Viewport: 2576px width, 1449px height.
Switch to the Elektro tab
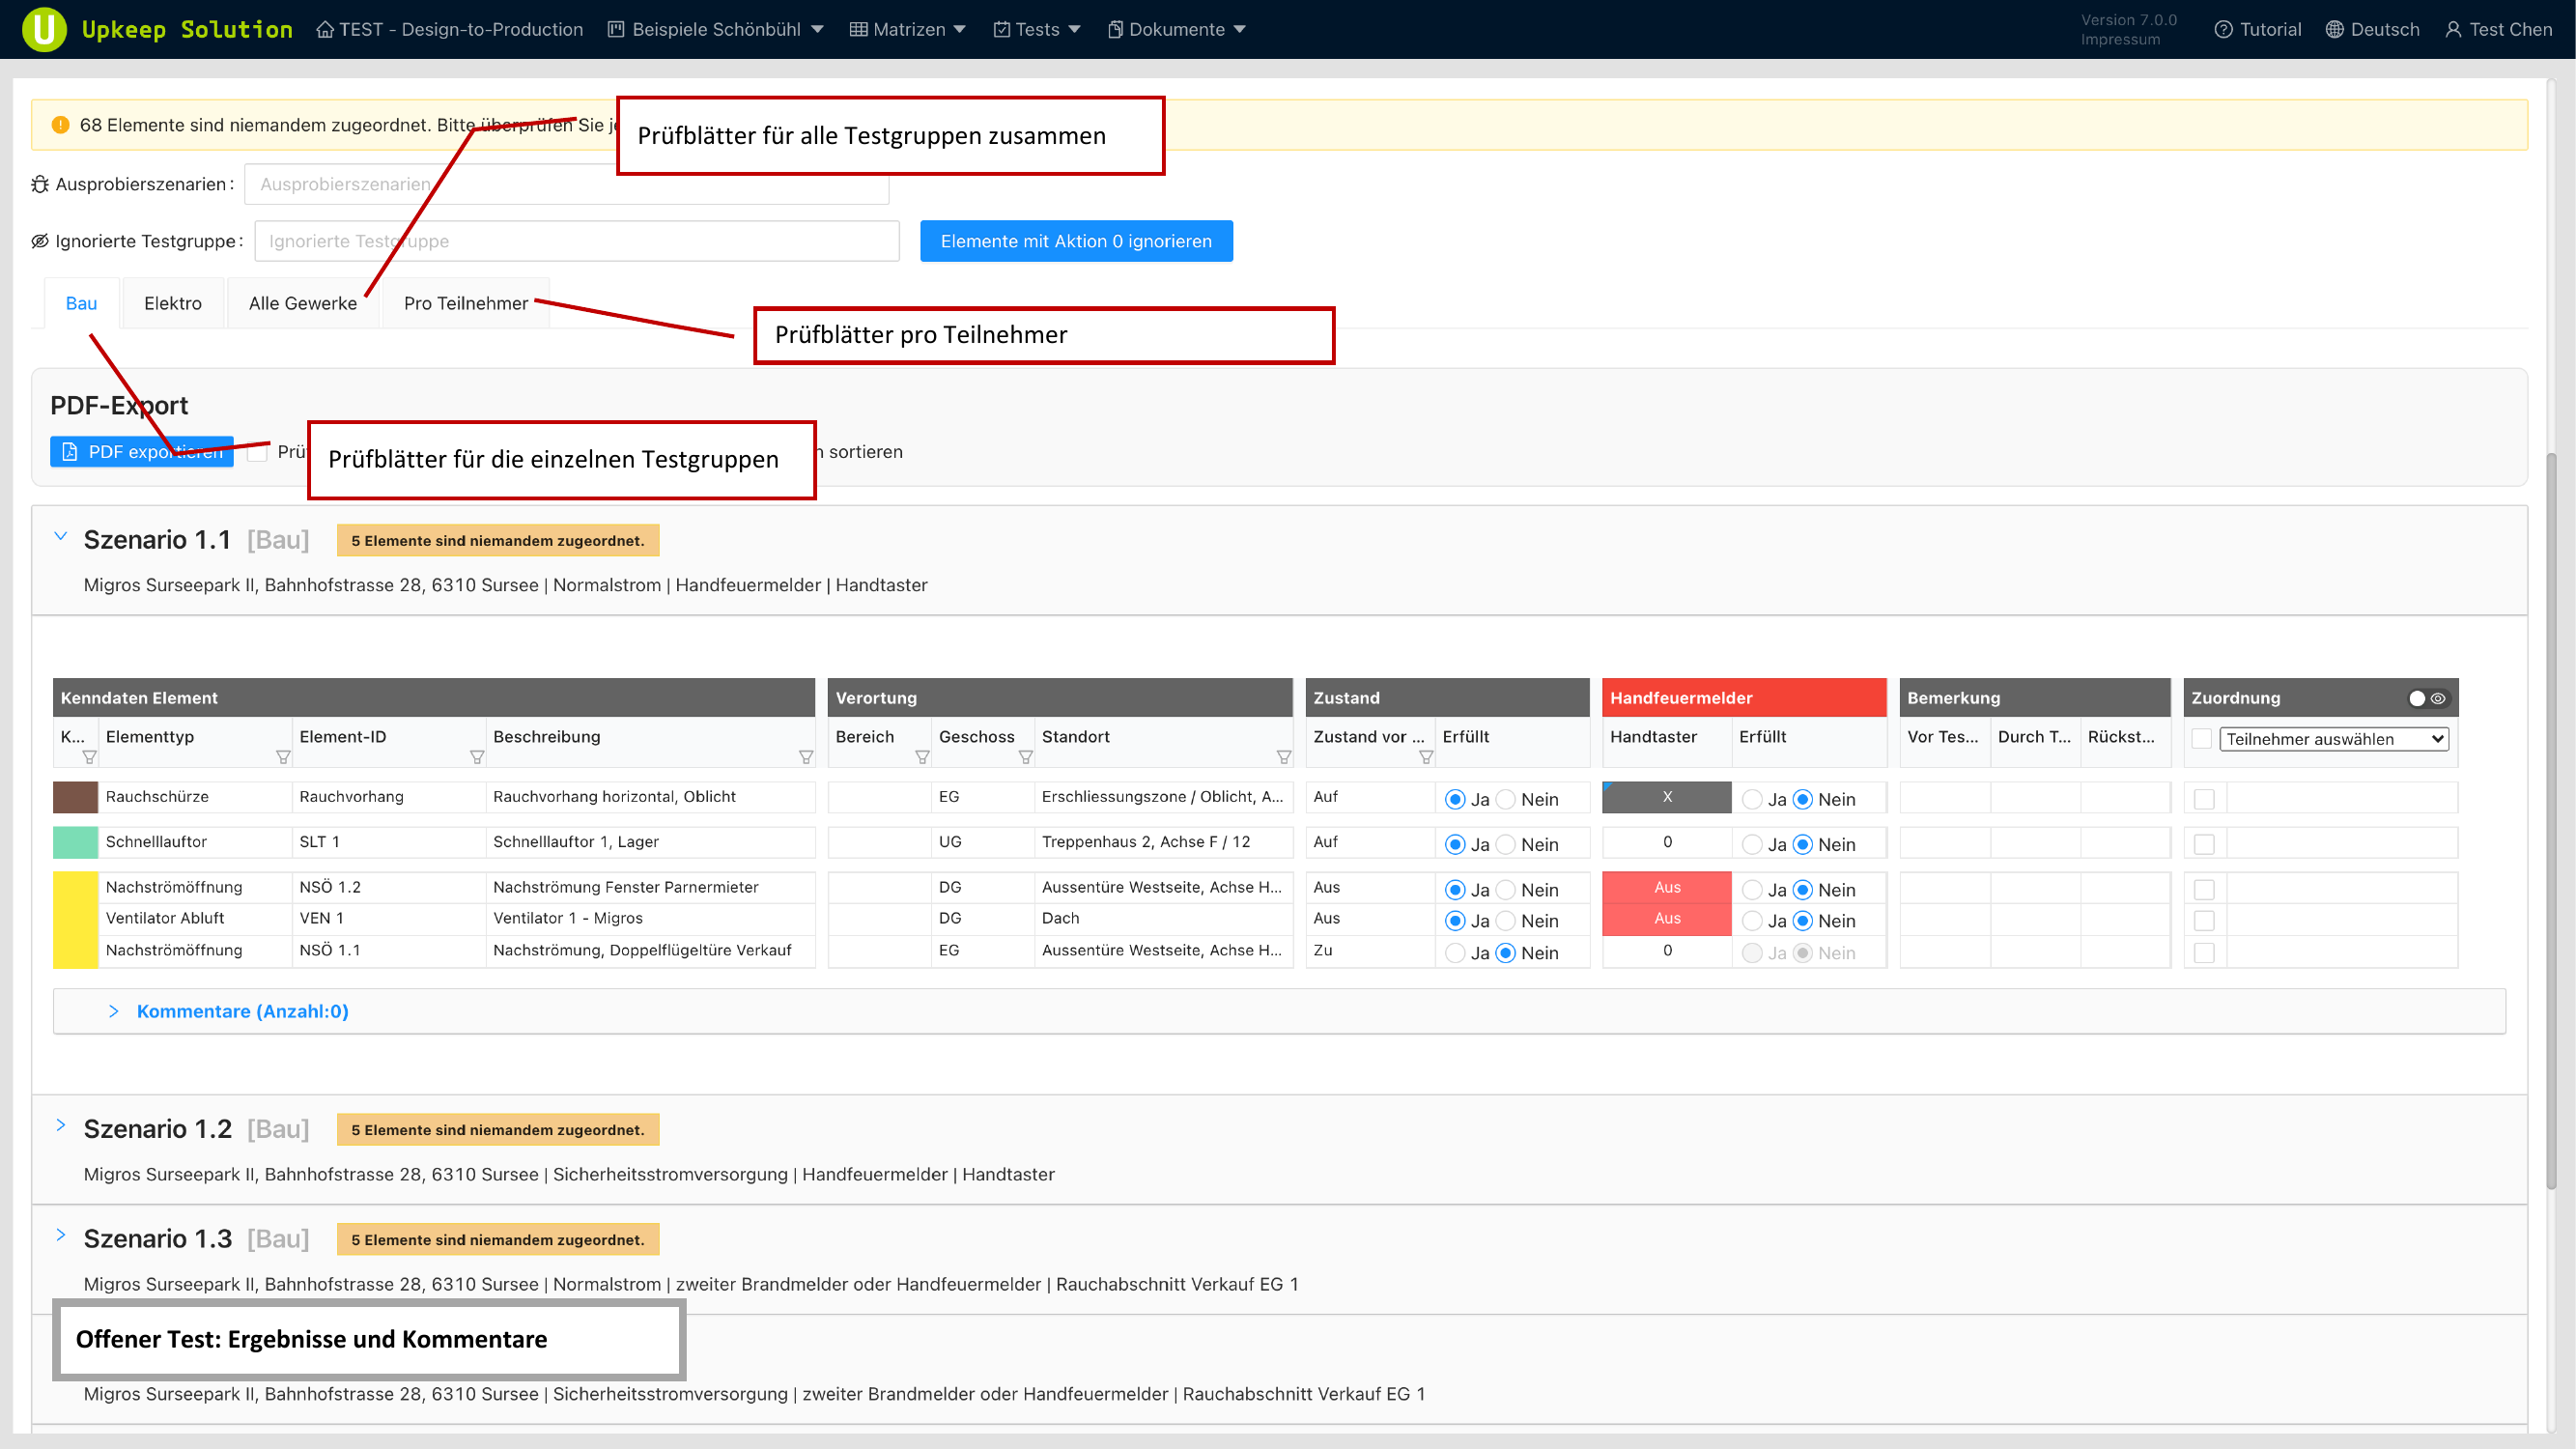click(x=172, y=303)
